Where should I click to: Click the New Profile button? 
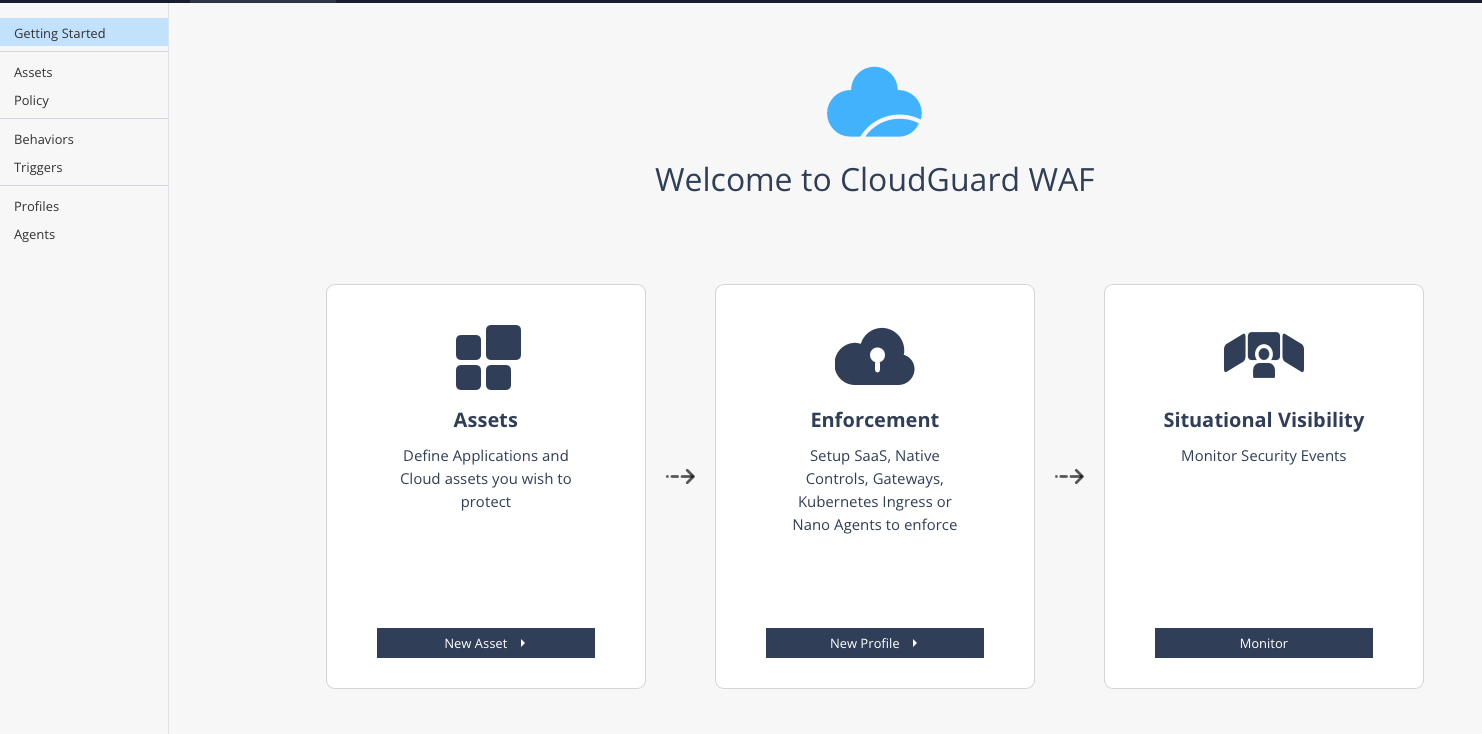875,643
